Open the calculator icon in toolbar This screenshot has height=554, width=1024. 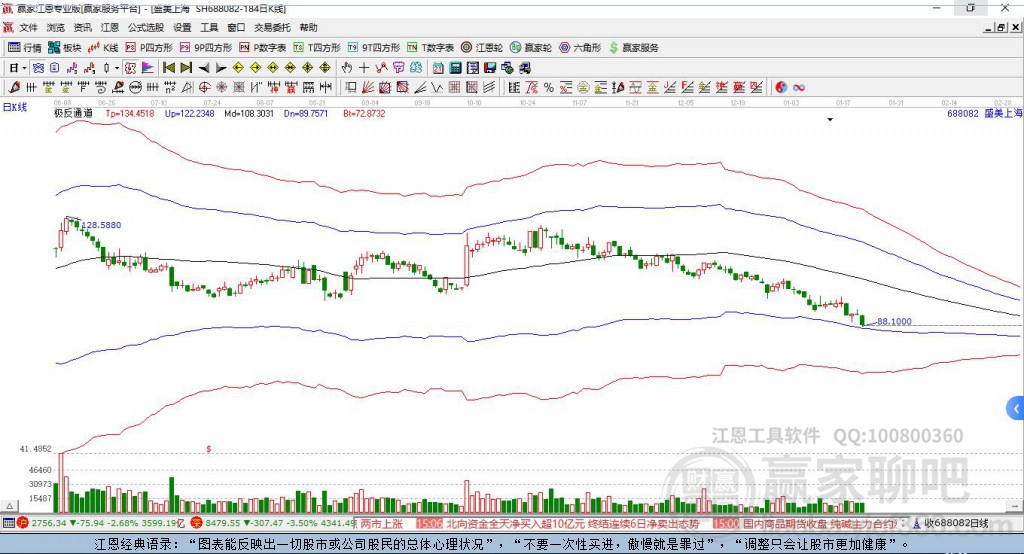456,68
